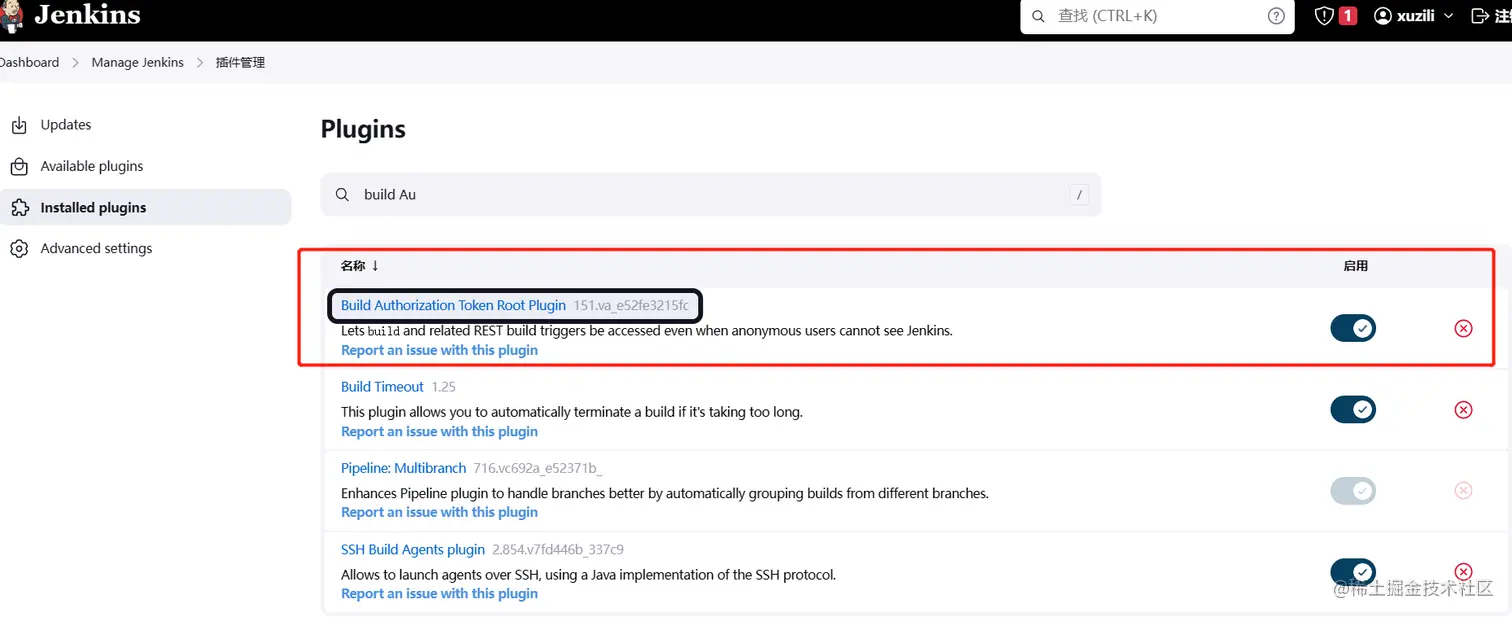Click the Jenkins logo in header
Viewport: 1512px width, 617px height.
tap(70, 16)
